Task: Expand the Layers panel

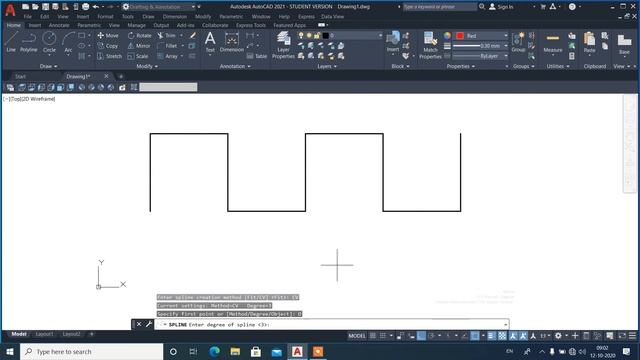Action: (327, 66)
